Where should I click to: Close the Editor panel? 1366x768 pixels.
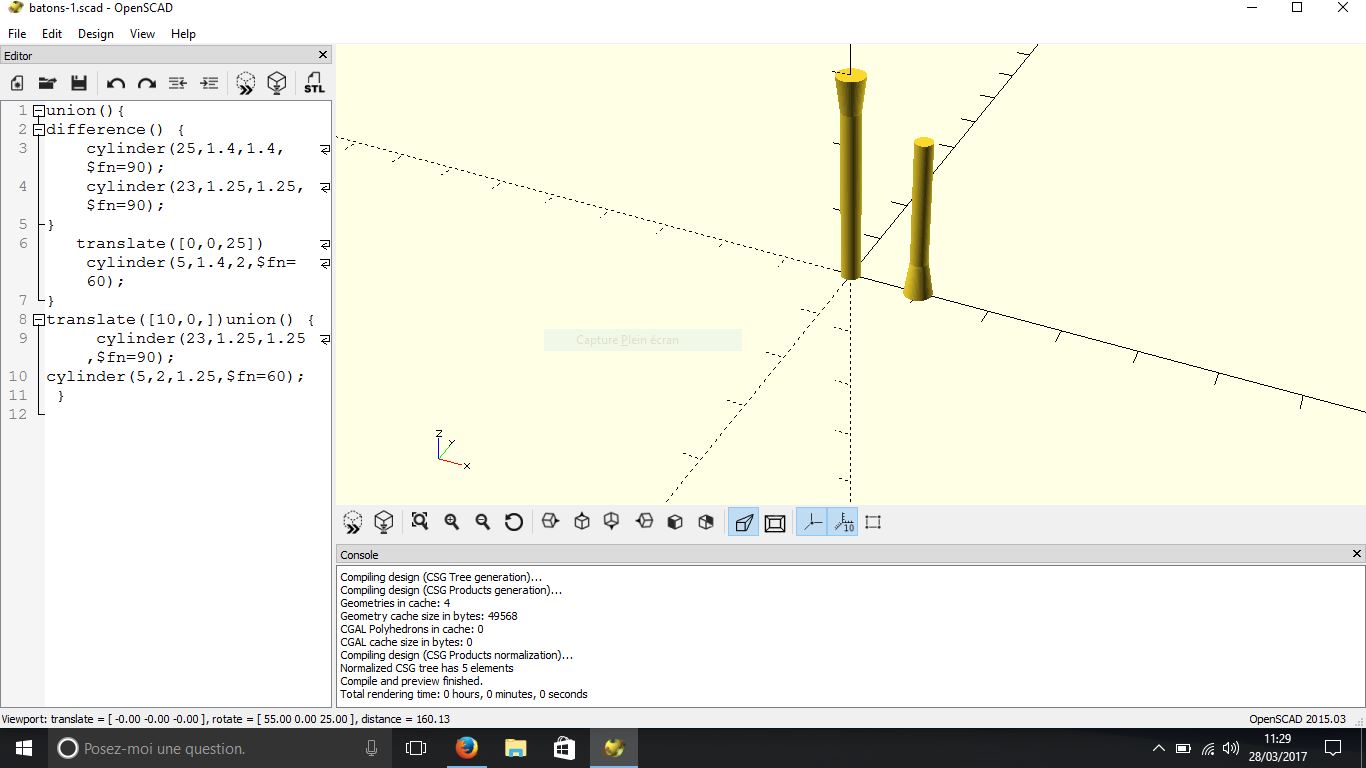pos(323,55)
